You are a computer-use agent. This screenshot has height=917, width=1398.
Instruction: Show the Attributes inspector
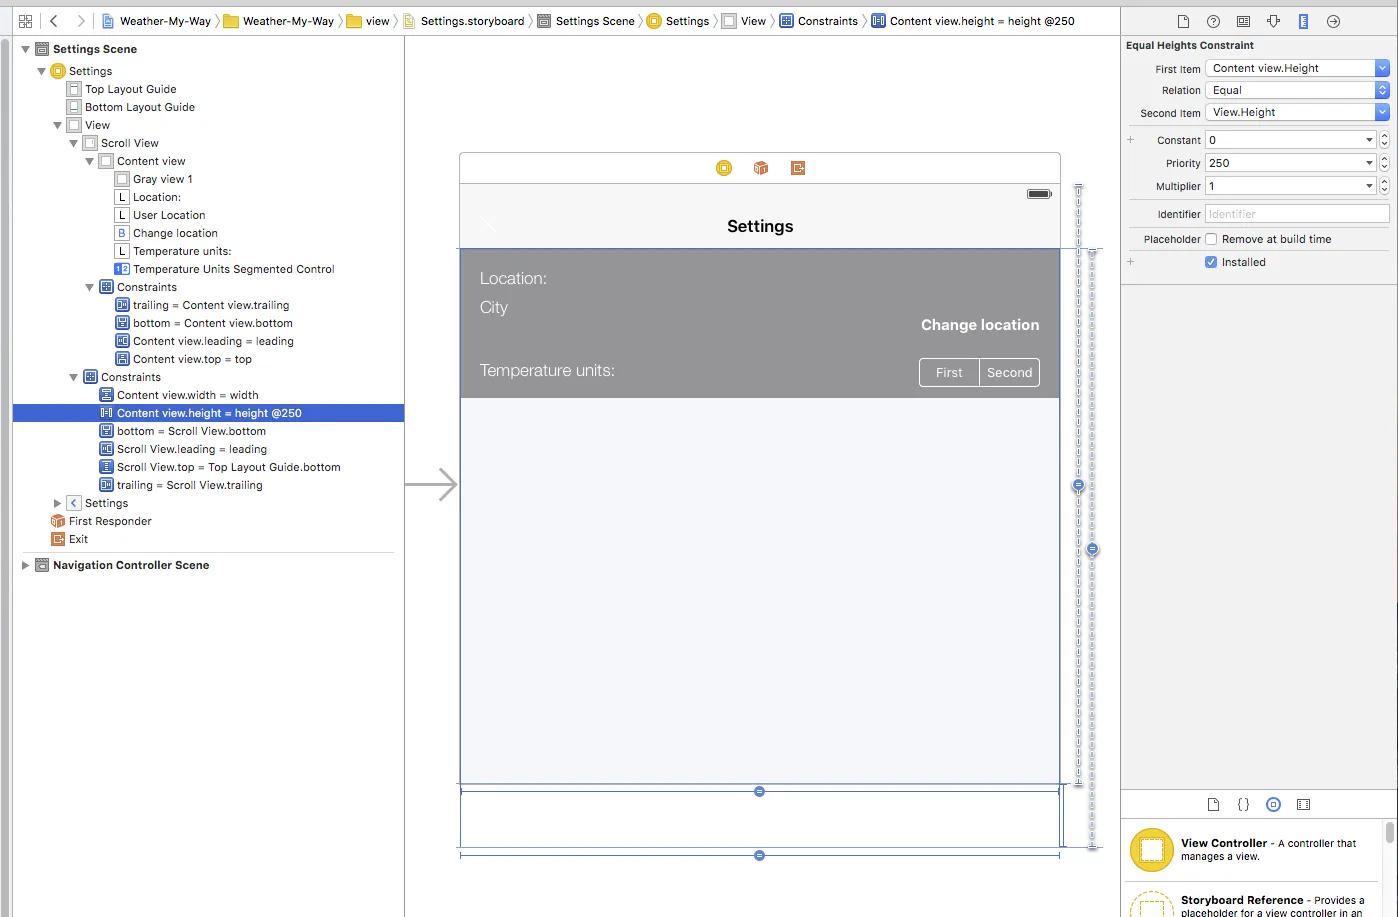pyautogui.click(x=1273, y=21)
